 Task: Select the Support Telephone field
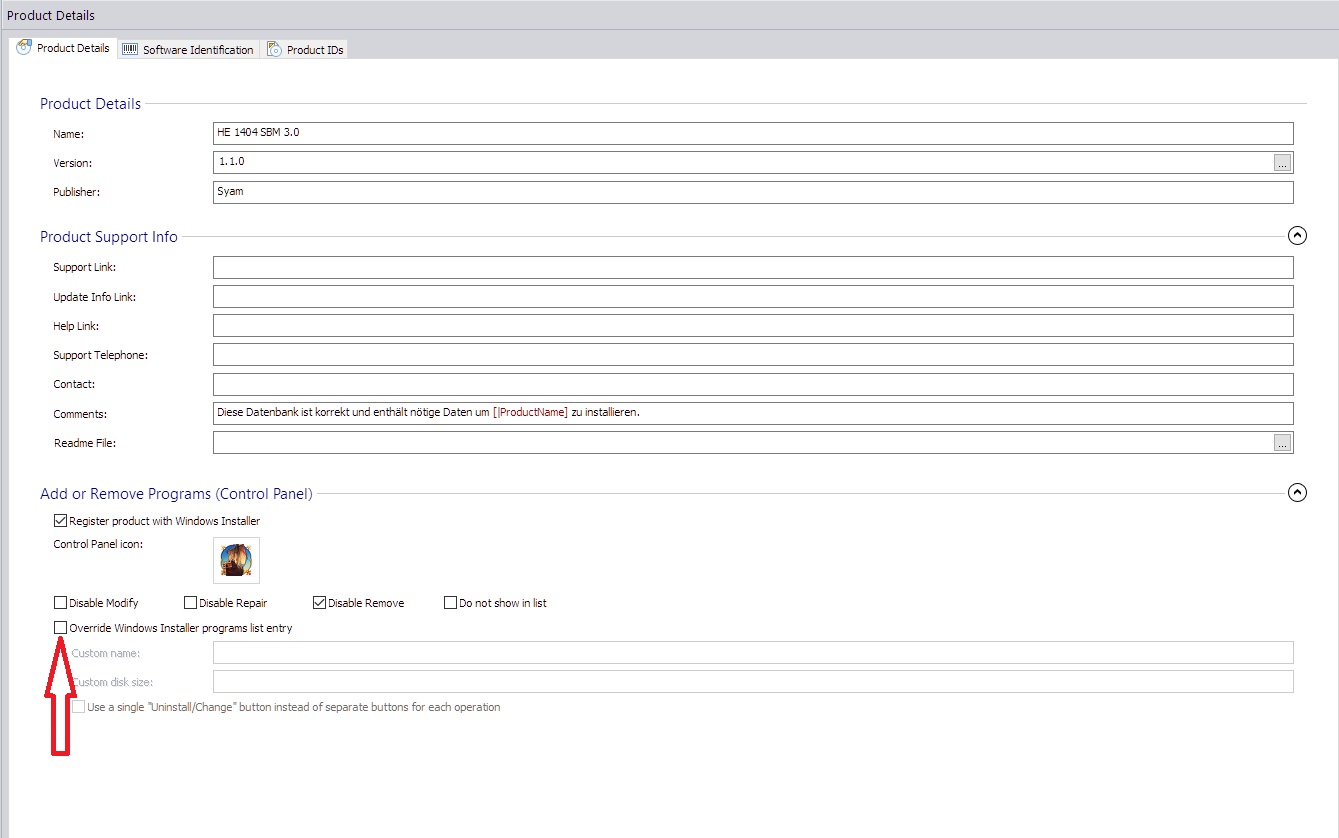click(753, 355)
